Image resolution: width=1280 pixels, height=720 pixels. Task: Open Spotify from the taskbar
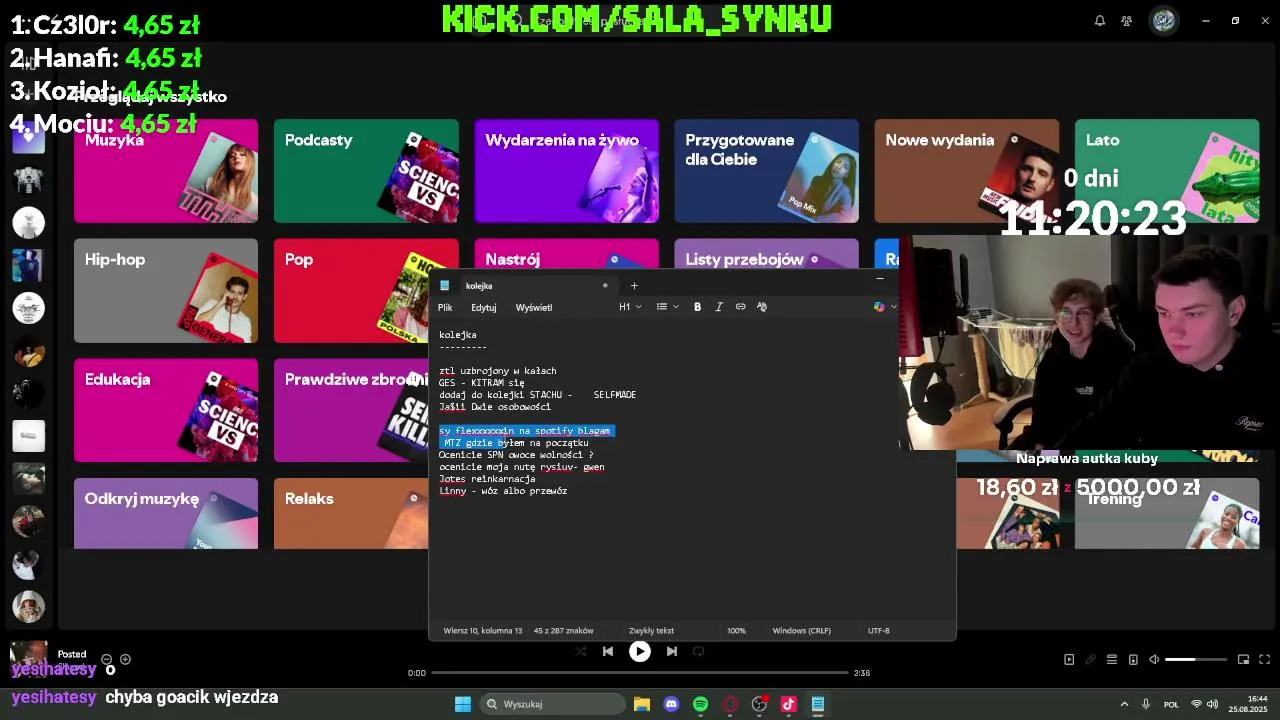tap(700, 704)
